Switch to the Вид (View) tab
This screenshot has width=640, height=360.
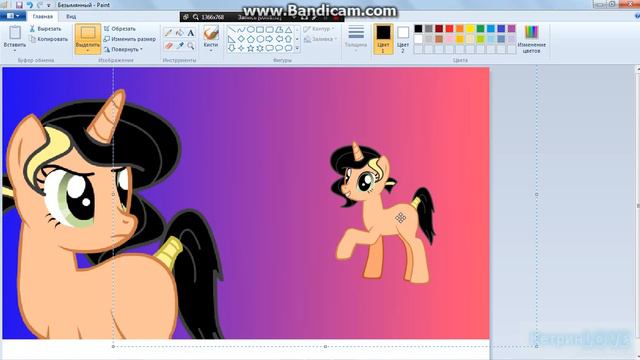[71, 17]
